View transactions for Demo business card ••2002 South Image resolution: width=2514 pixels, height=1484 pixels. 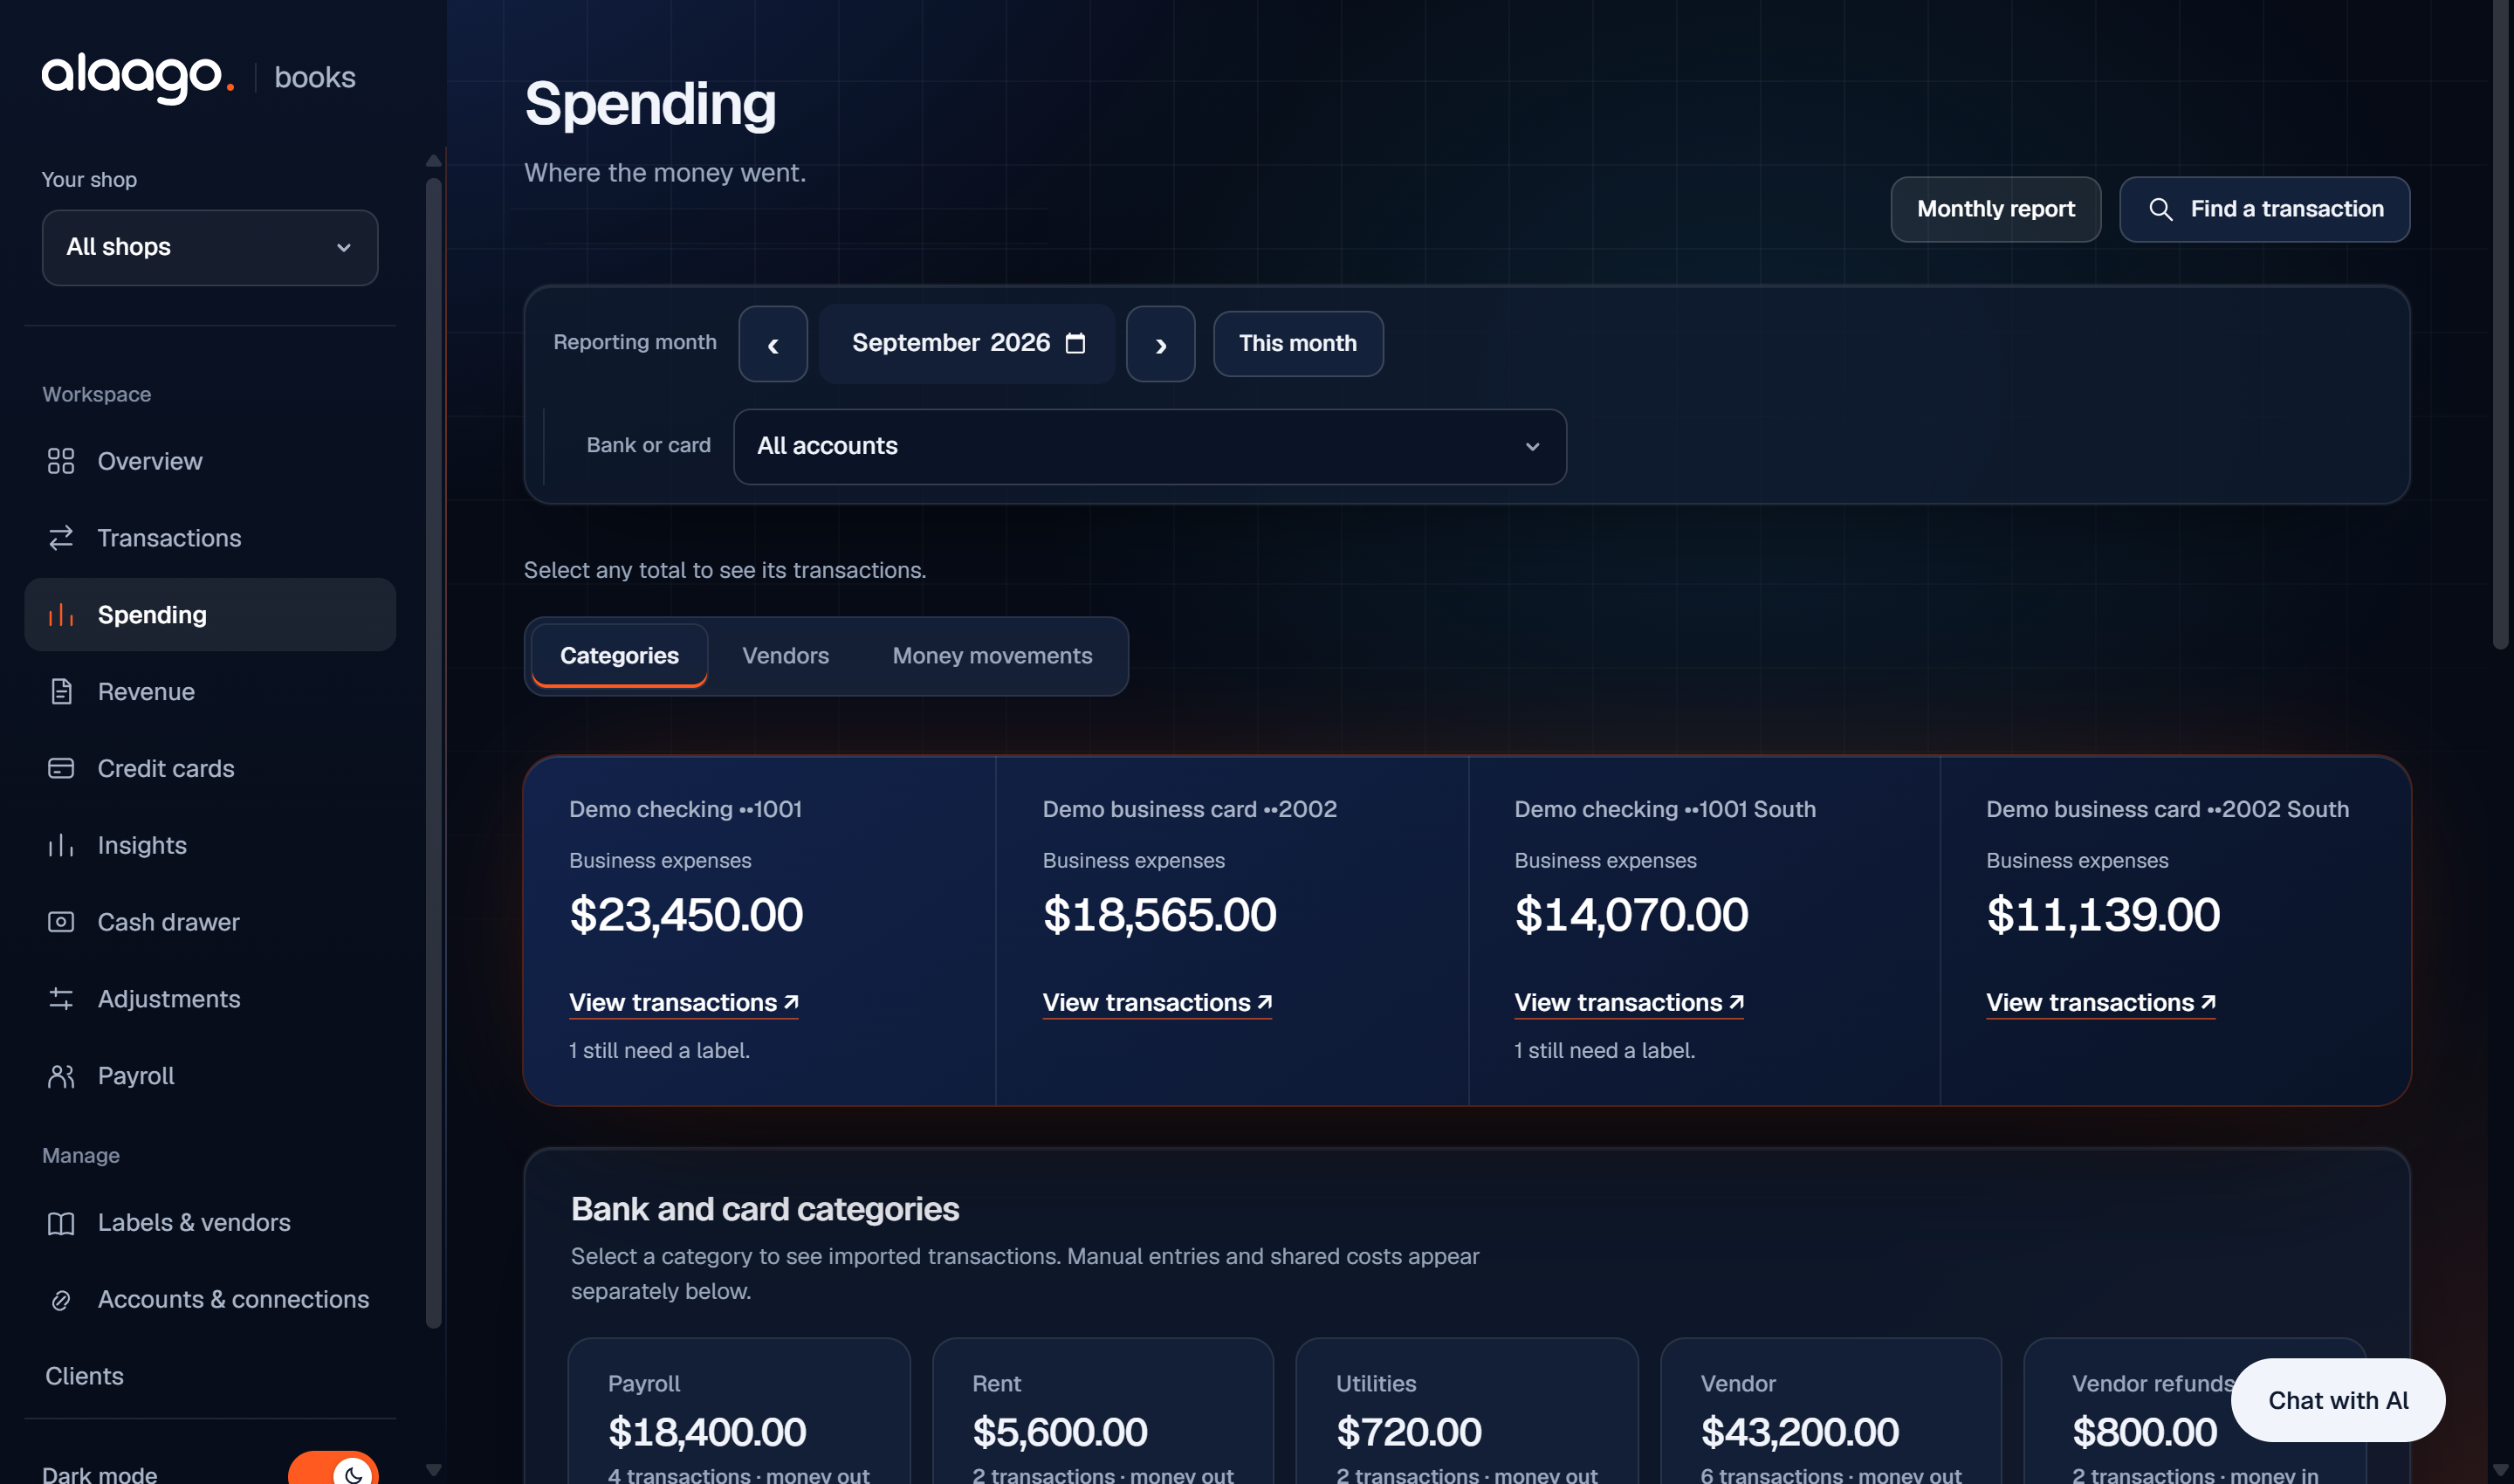click(2101, 1002)
